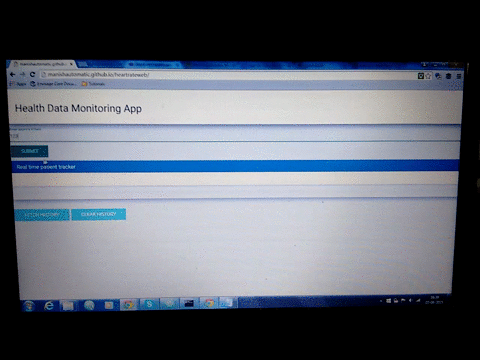This screenshot has width=480, height=360.
Task: Click the Real time patient tracker bar
Action: coord(235,166)
